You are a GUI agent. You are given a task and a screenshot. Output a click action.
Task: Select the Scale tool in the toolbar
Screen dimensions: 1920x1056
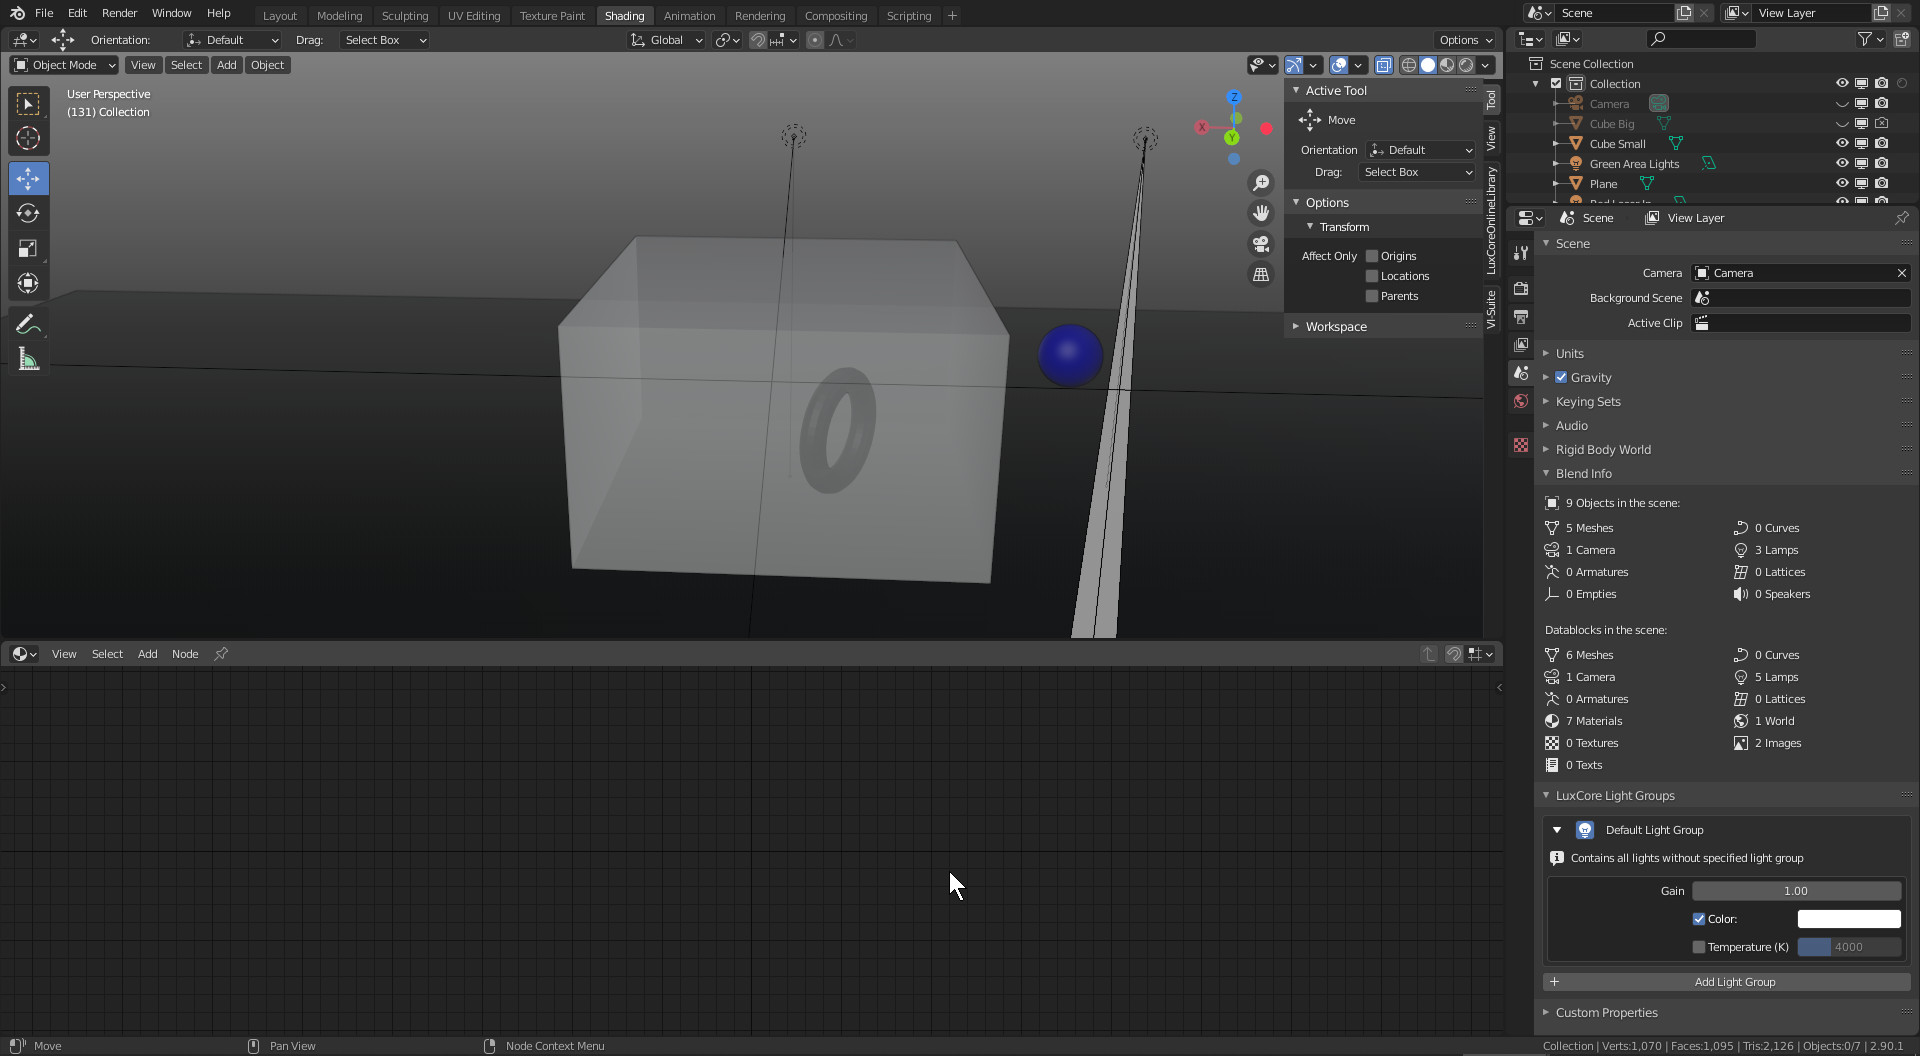click(28, 249)
